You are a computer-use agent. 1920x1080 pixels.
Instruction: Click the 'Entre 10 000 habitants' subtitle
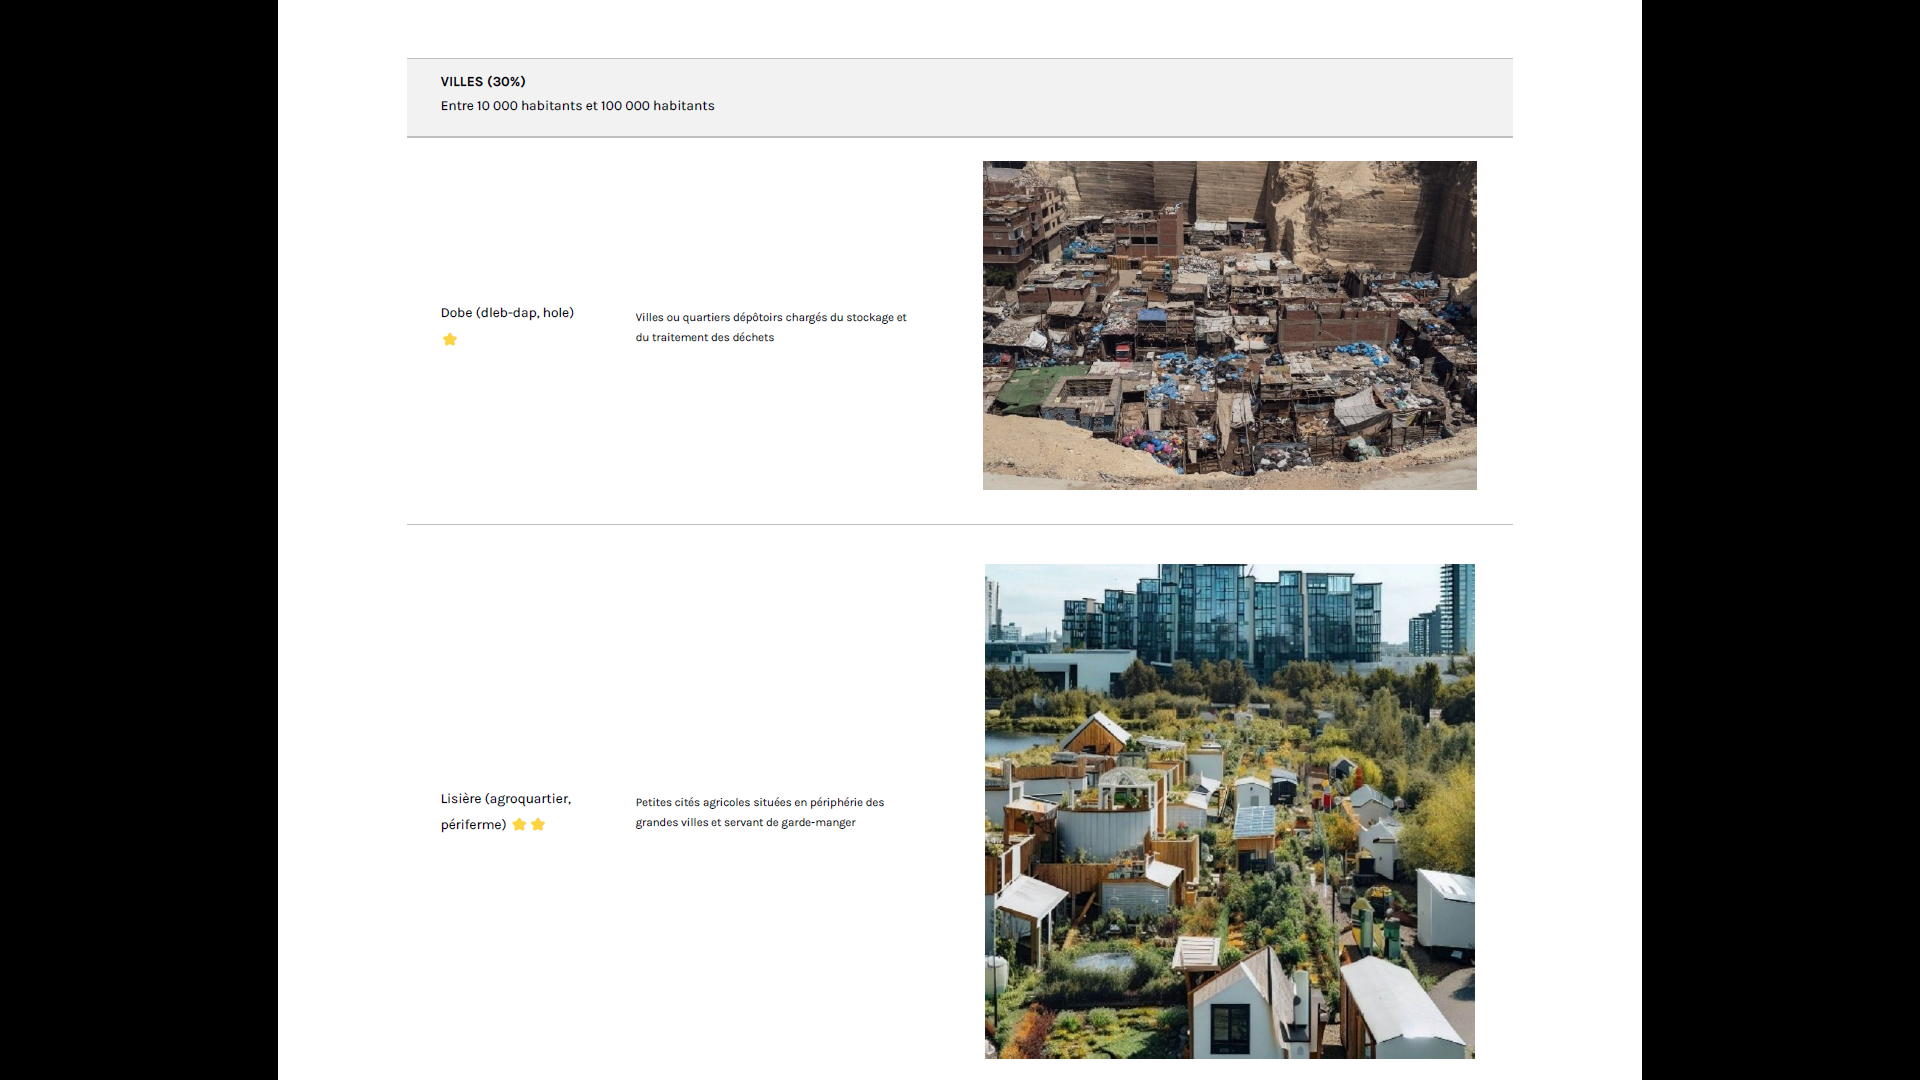click(x=577, y=106)
